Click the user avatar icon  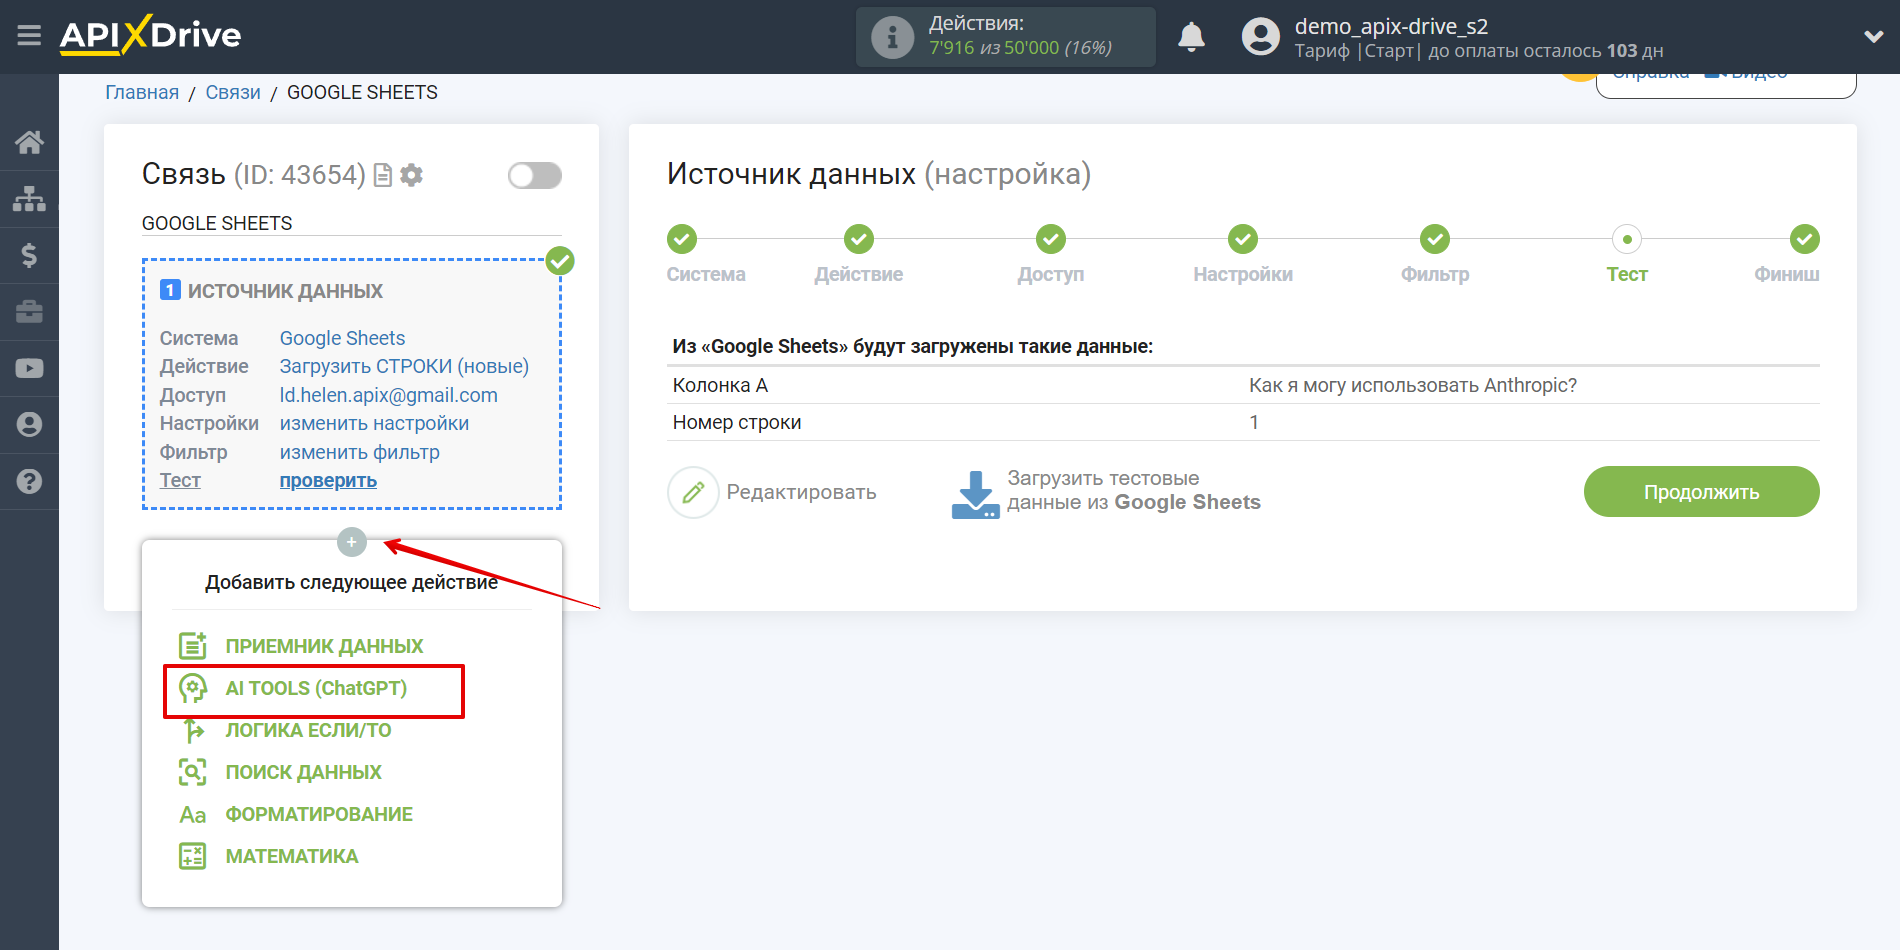pyautogui.click(x=1260, y=37)
